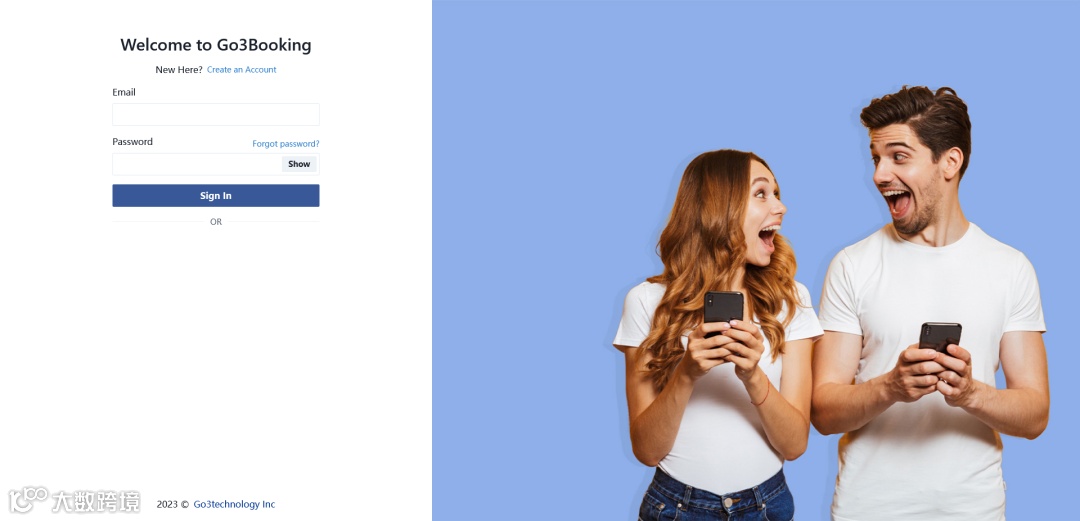
Task: Toggle Show password visibility
Action: [x=299, y=164]
